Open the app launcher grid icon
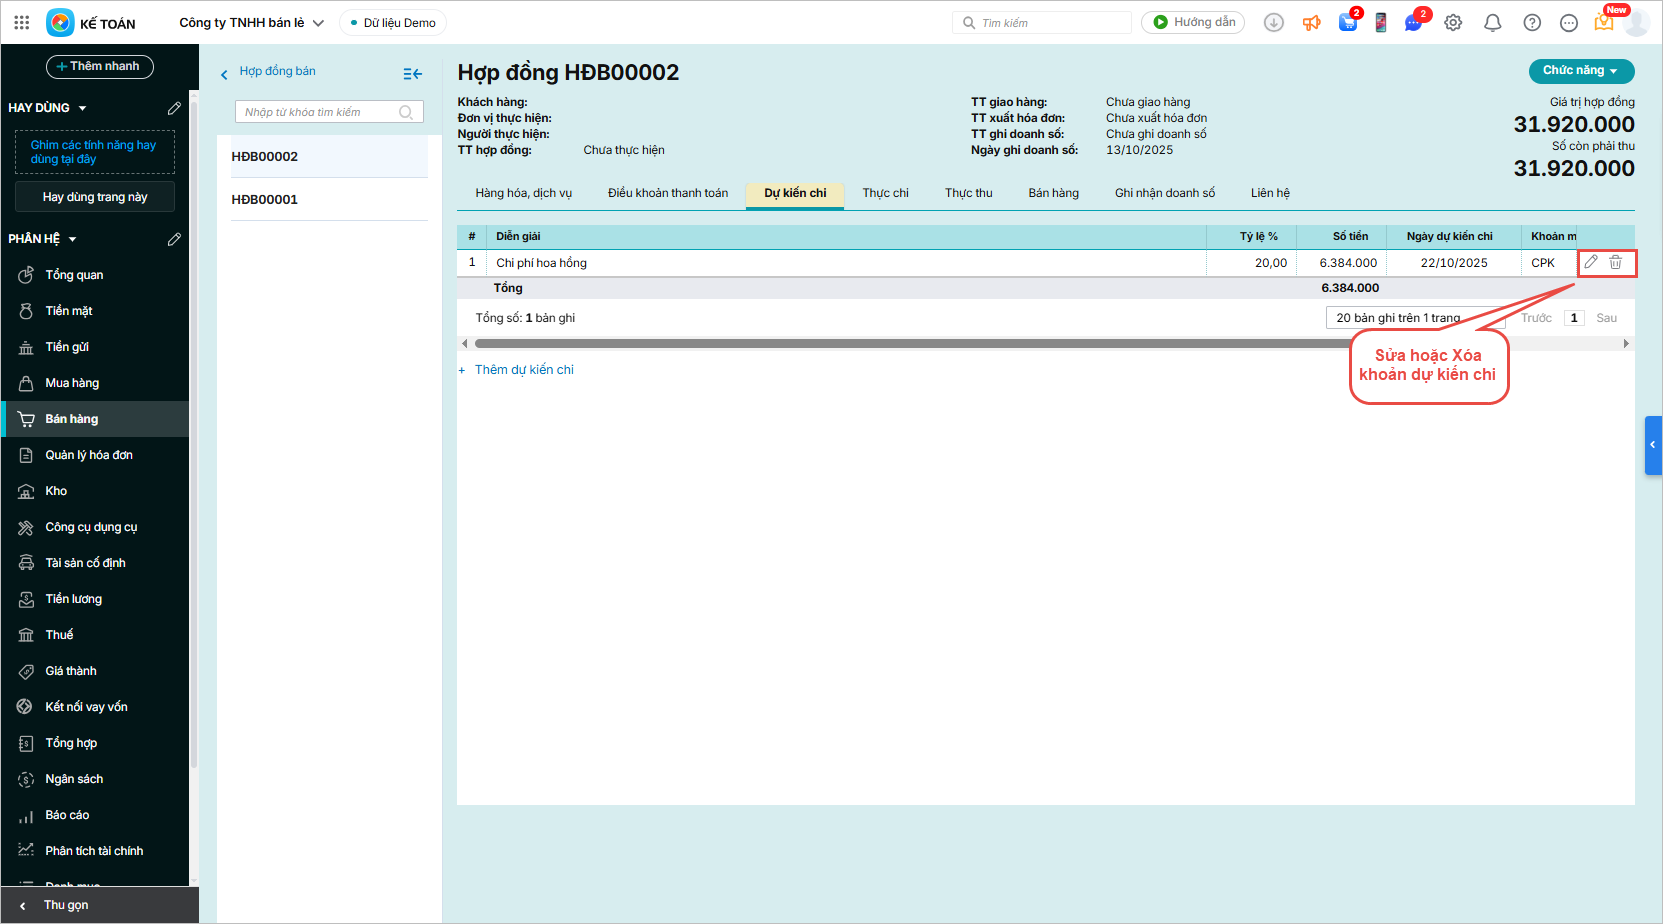Image resolution: width=1663 pixels, height=924 pixels. click(x=21, y=22)
